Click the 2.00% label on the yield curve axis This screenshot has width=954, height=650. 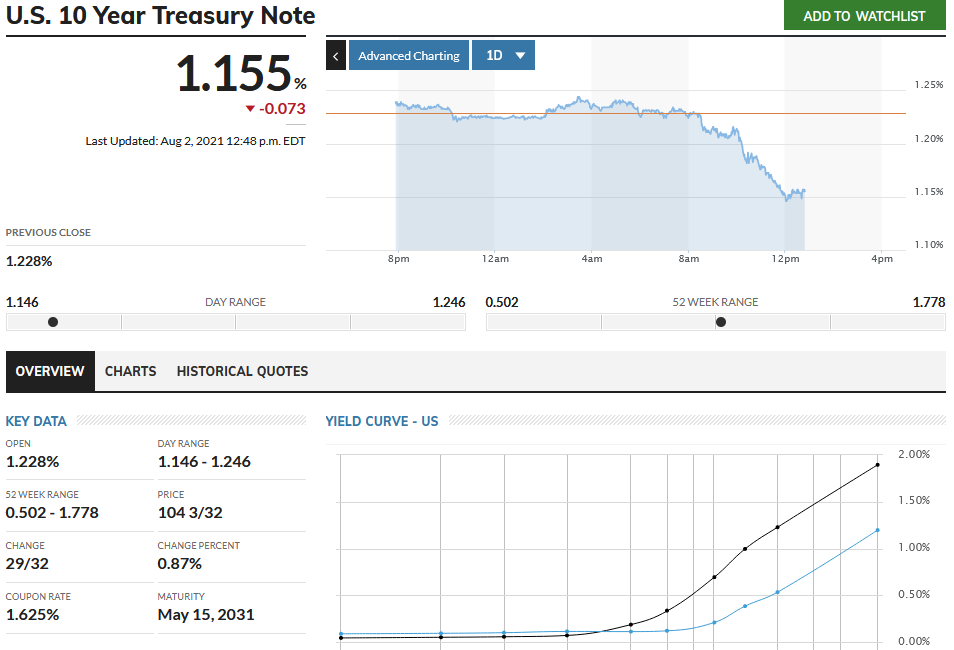914,454
